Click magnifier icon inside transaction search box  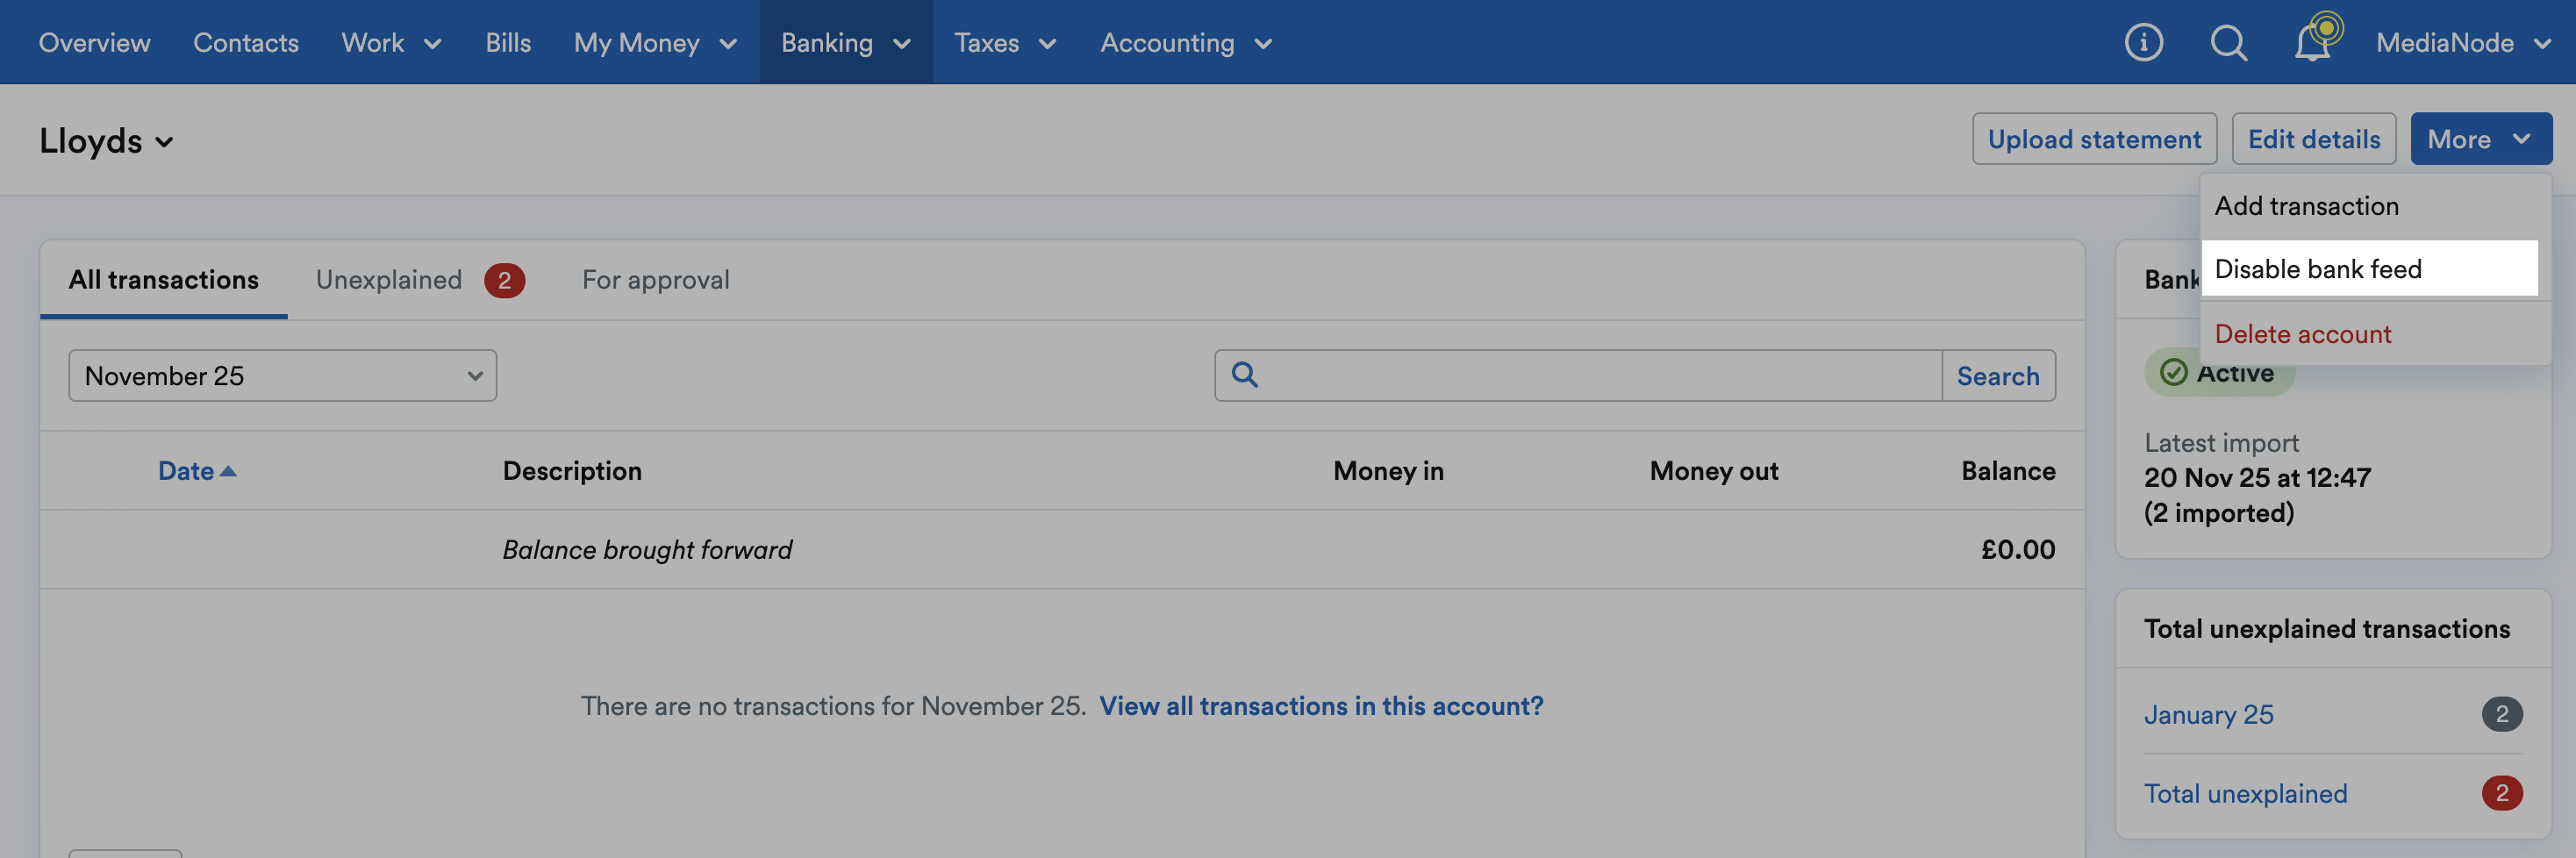1244,374
